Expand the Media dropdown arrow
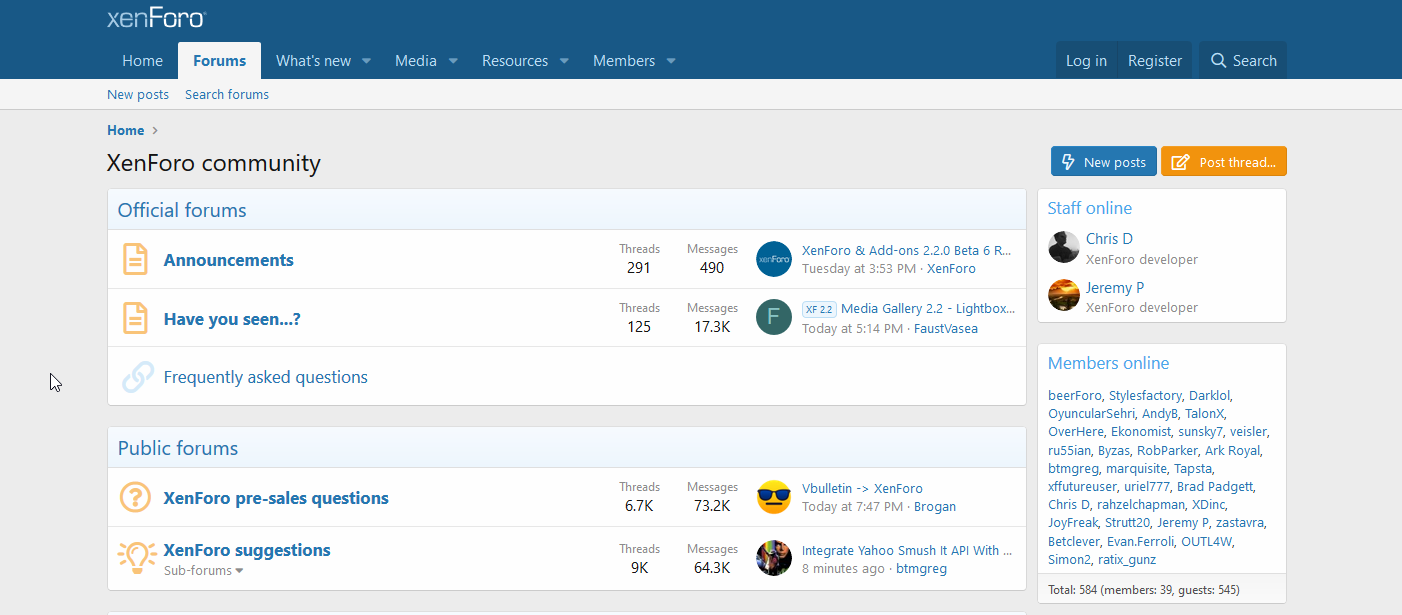 tap(453, 61)
